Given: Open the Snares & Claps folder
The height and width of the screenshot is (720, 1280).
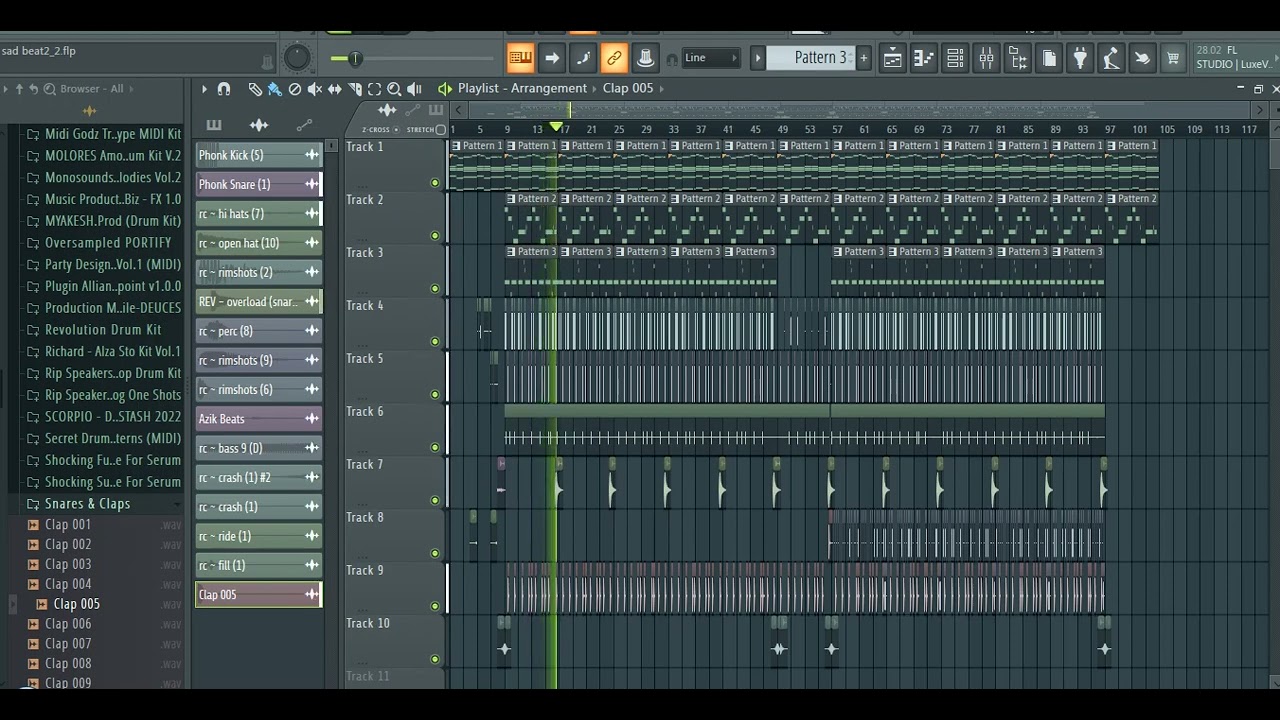Looking at the screenshot, I should click(x=87, y=504).
